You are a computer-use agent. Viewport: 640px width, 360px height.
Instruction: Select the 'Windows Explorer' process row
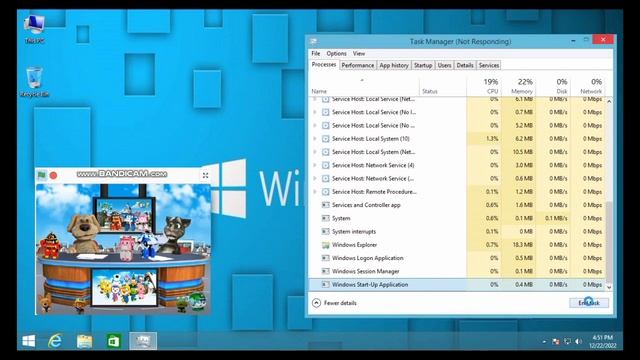(x=457, y=245)
